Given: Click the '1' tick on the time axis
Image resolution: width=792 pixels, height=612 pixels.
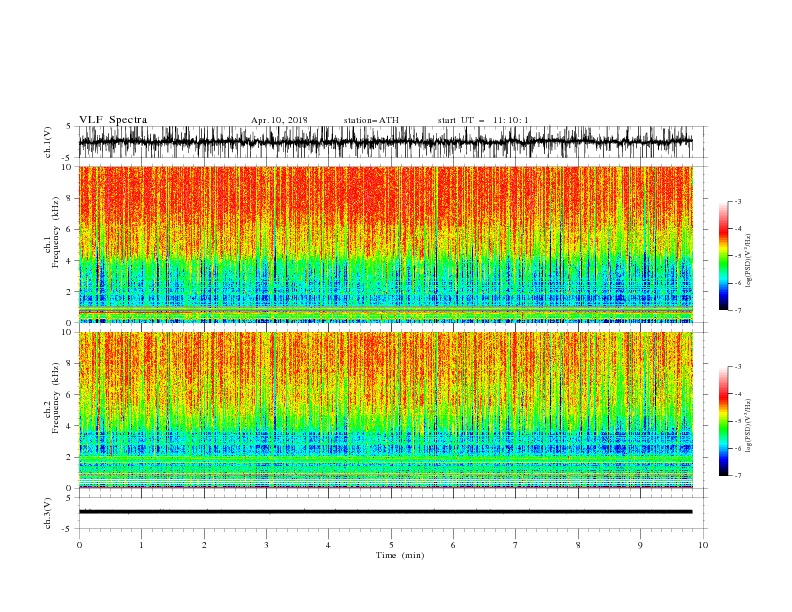Looking at the screenshot, I should coord(141,545).
